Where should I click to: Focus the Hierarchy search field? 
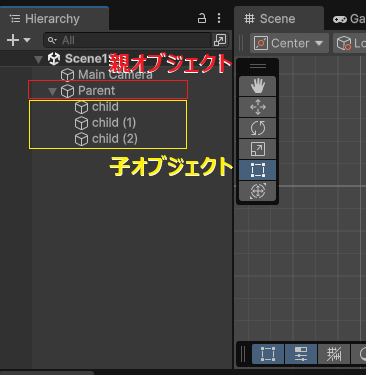click(x=128, y=40)
